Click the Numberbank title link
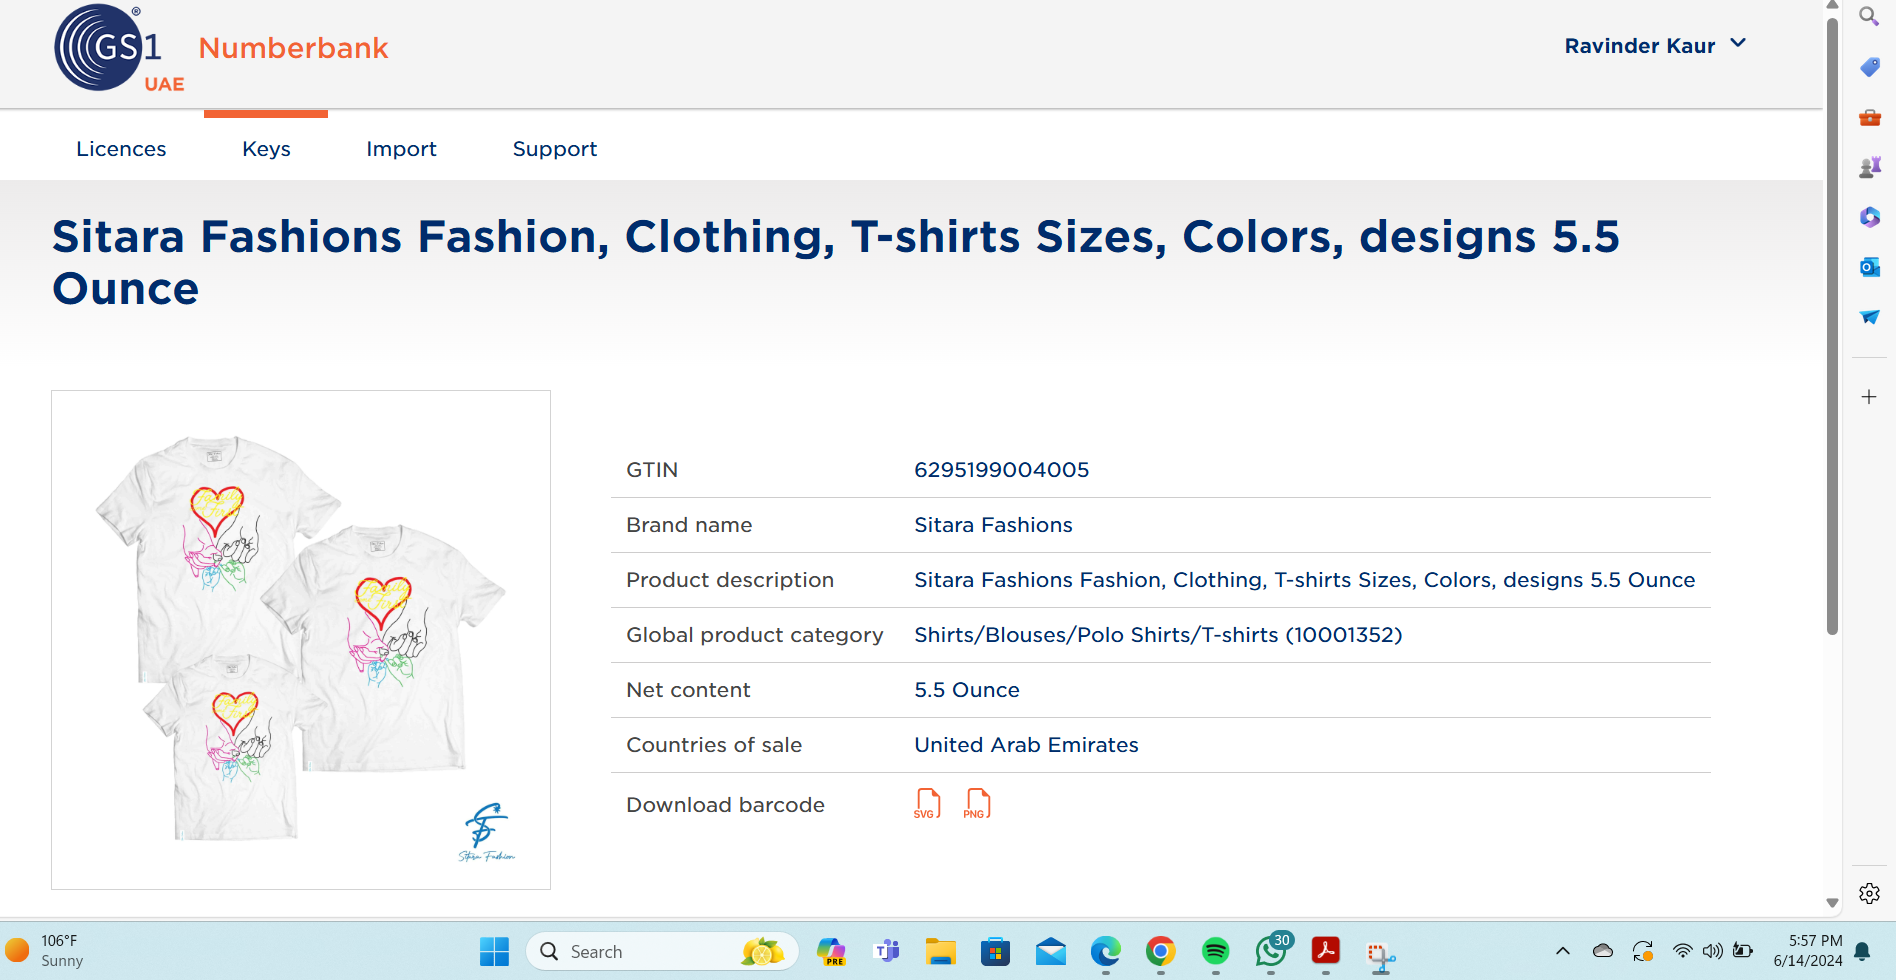Viewport: 1896px width, 980px height. [293, 48]
